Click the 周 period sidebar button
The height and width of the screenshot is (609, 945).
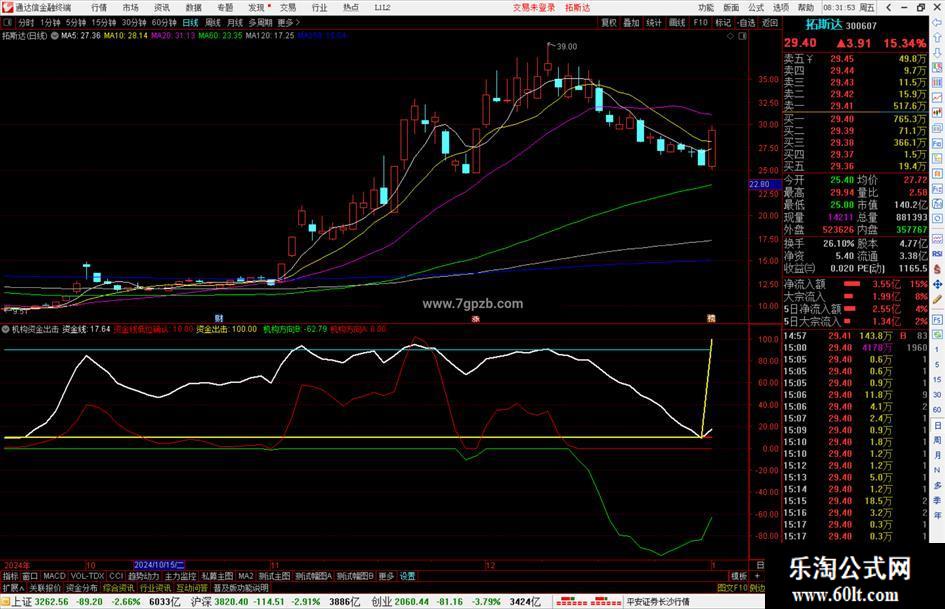(x=937, y=440)
